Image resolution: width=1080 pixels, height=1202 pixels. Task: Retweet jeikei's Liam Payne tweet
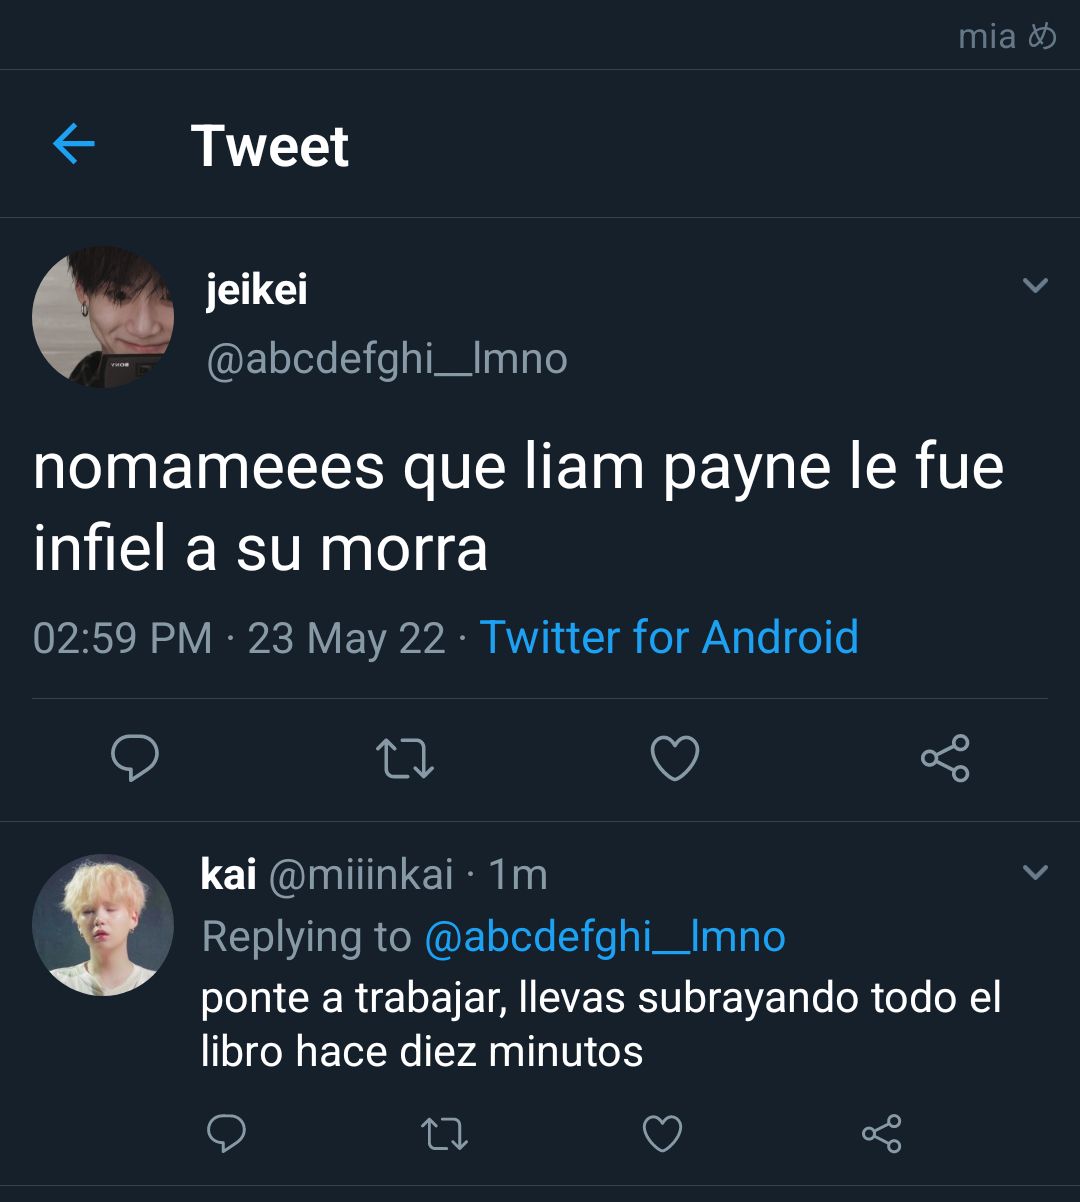click(405, 758)
